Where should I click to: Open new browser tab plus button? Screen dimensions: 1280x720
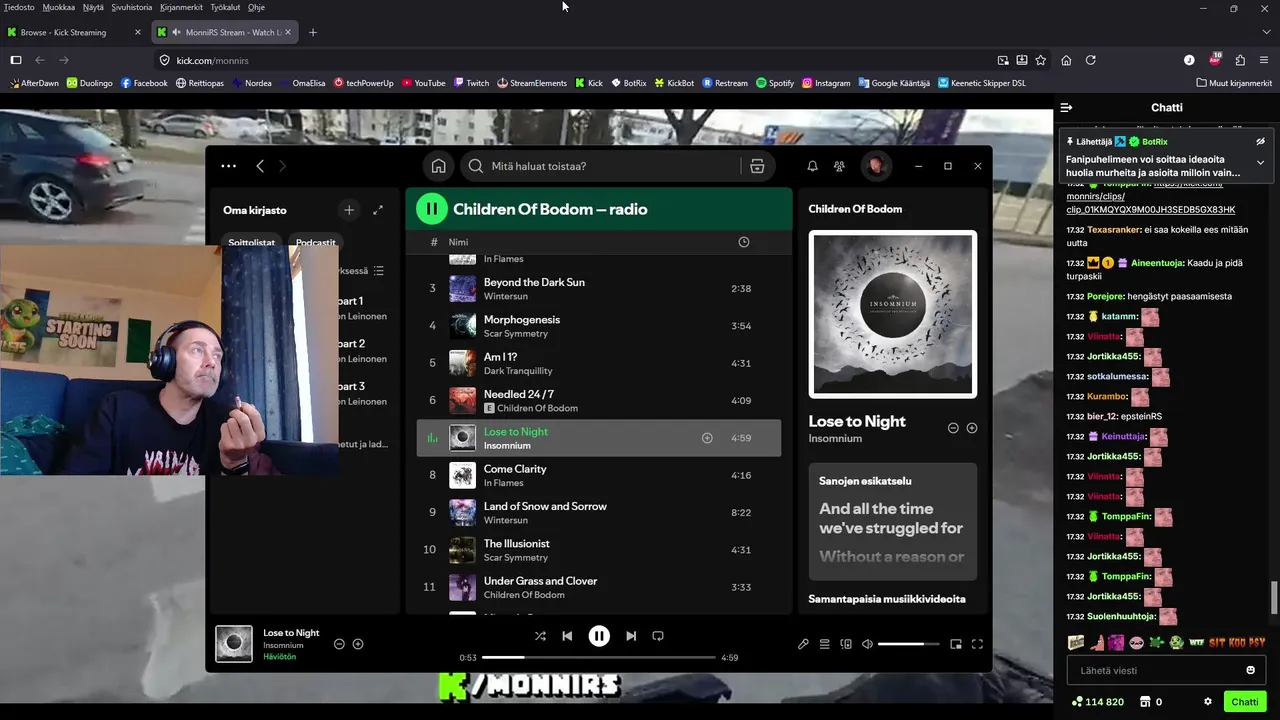pyautogui.click(x=313, y=32)
